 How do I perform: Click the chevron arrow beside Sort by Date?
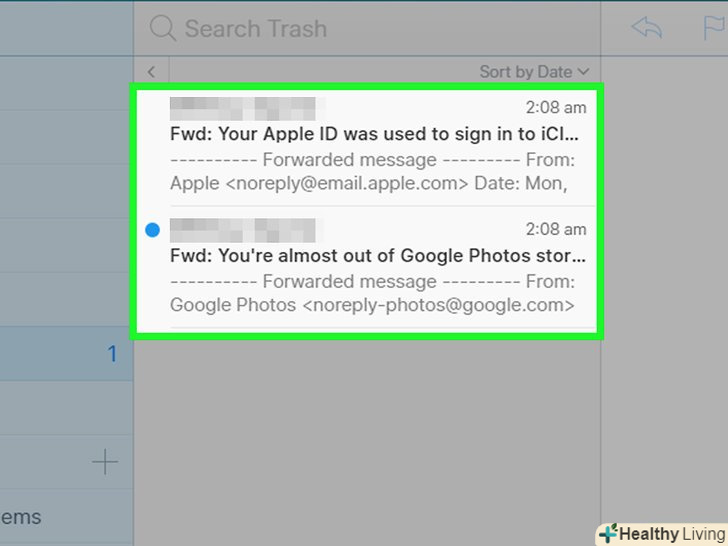[583, 71]
